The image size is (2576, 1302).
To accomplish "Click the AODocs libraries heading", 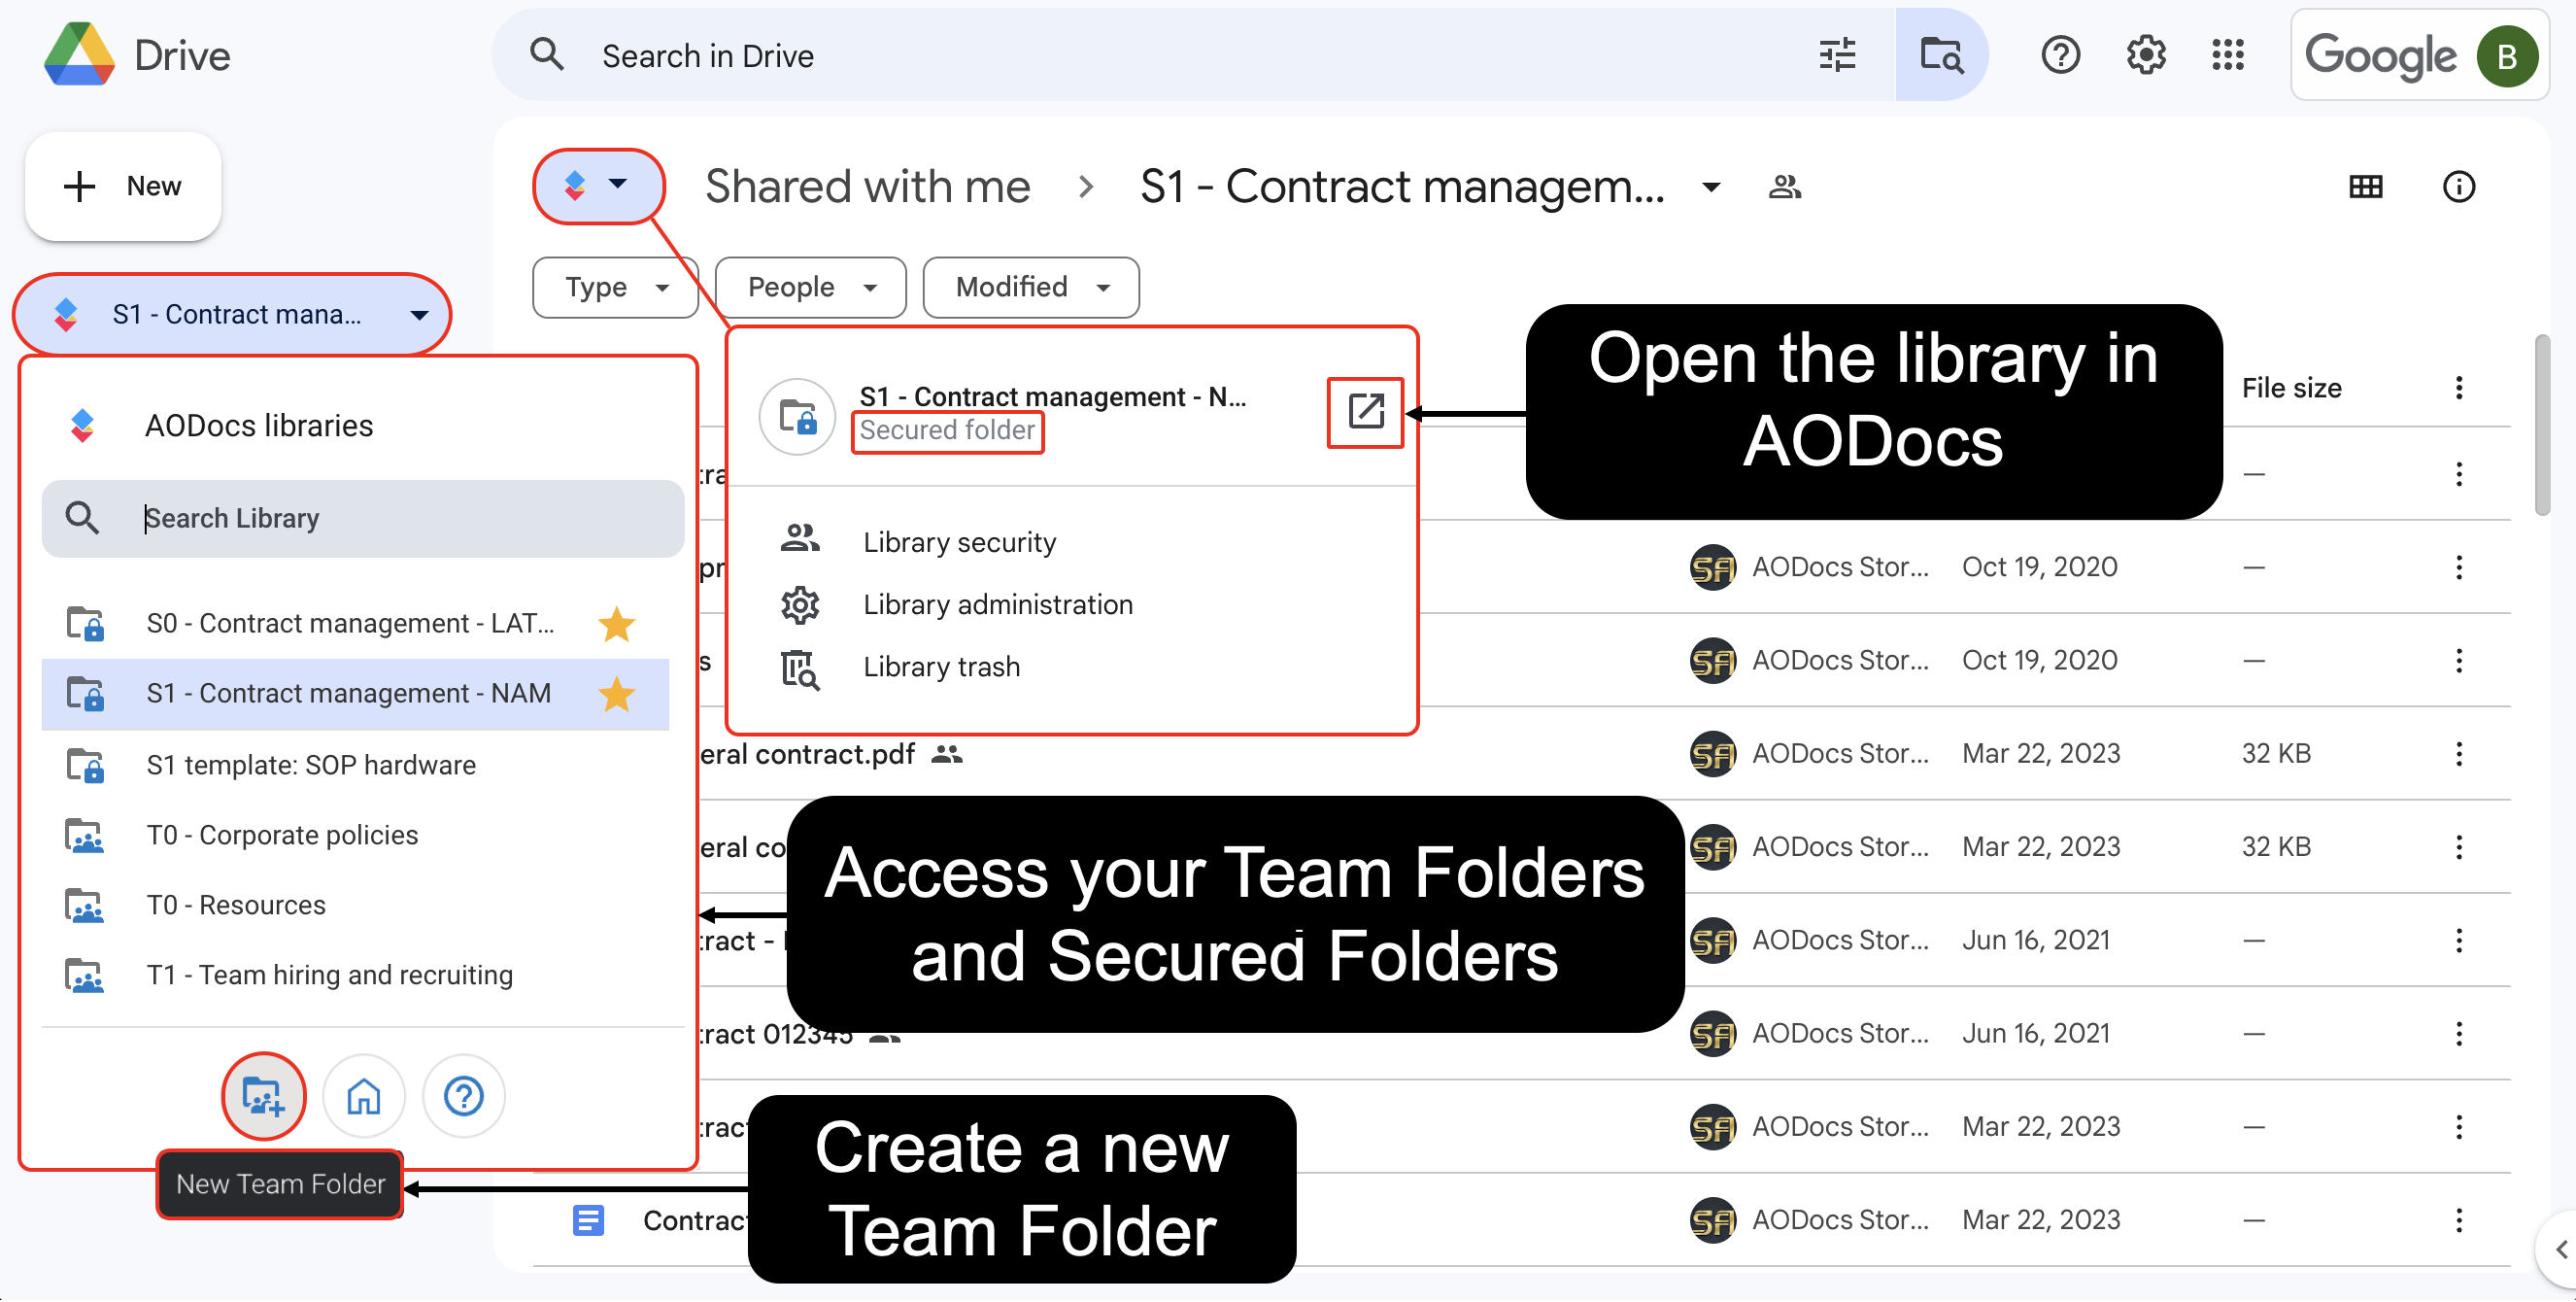I will click(259, 426).
